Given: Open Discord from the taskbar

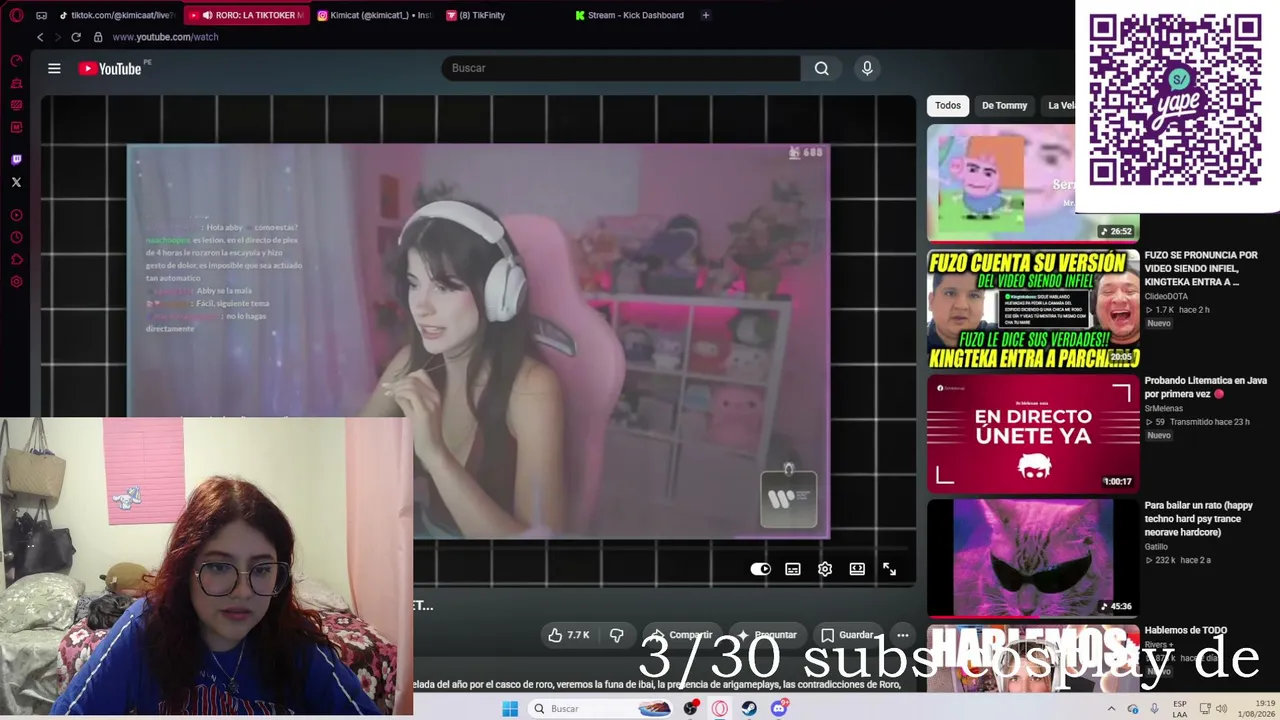Looking at the screenshot, I should pos(779,709).
